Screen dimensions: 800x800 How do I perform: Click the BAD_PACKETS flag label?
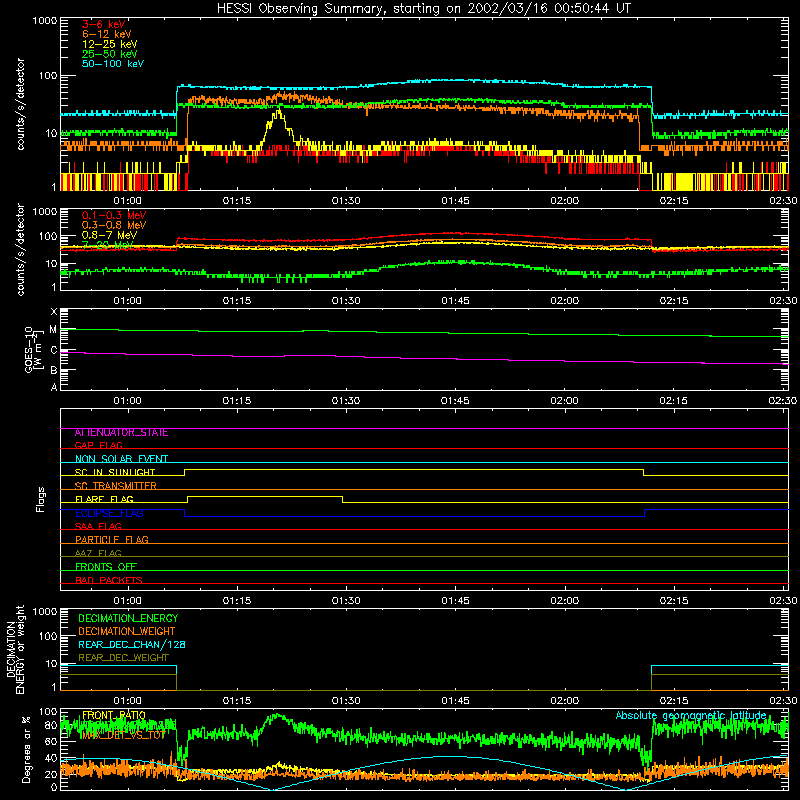109,580
